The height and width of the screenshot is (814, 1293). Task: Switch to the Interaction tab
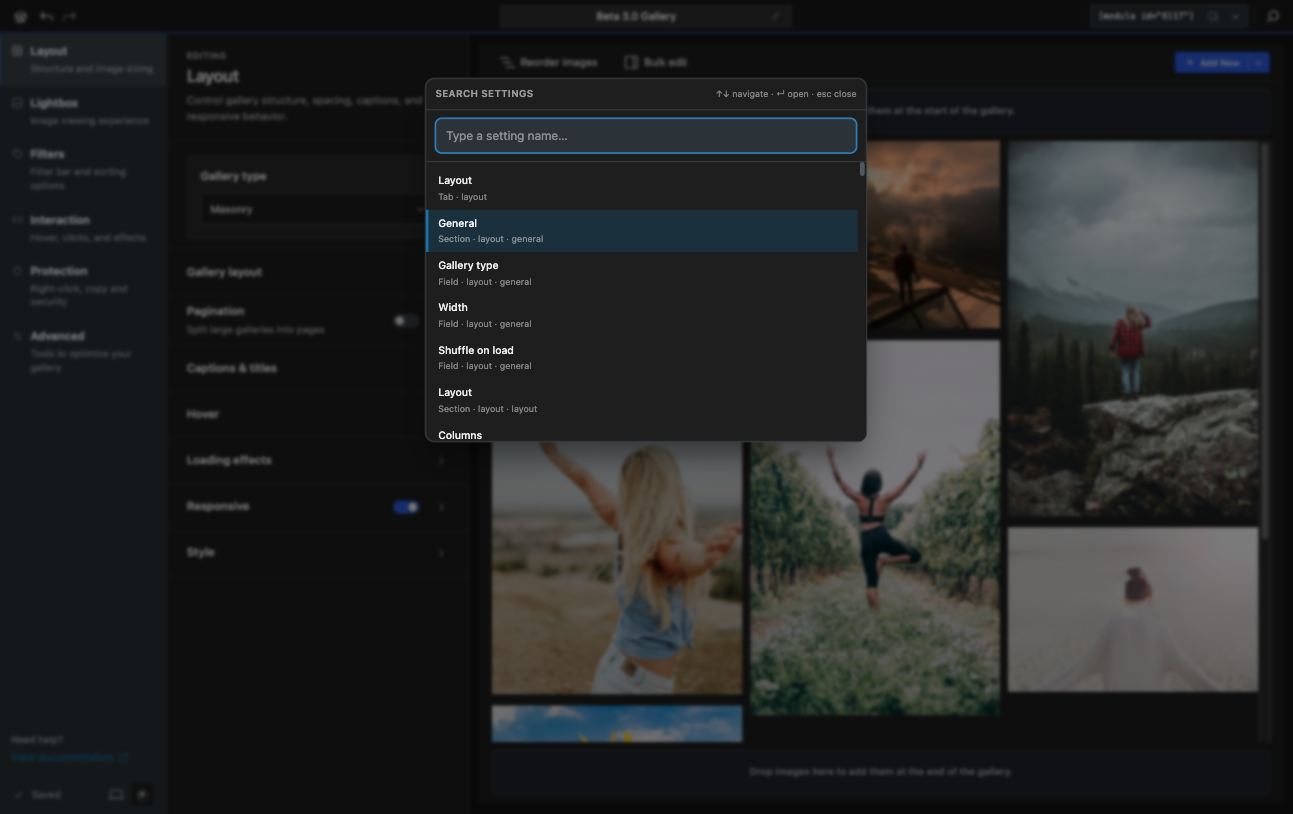[83, 228]
